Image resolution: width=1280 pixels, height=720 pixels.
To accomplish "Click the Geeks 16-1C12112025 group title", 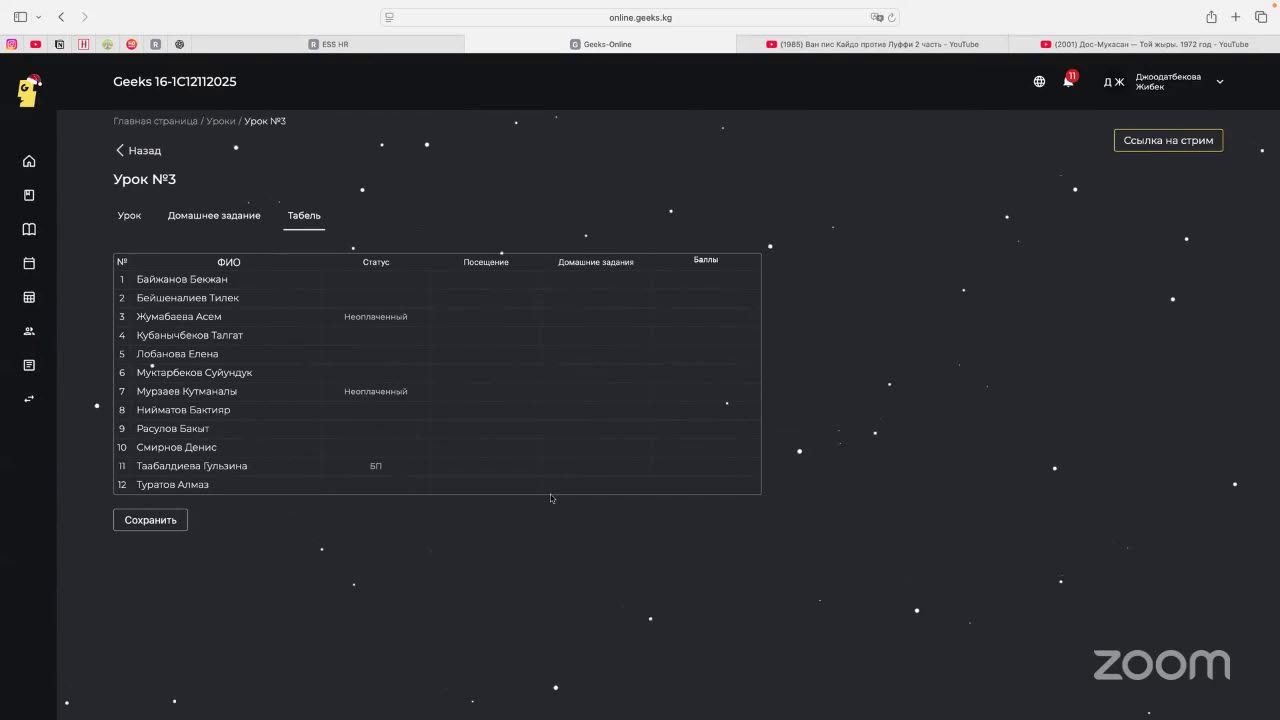I will click(175, 82).
